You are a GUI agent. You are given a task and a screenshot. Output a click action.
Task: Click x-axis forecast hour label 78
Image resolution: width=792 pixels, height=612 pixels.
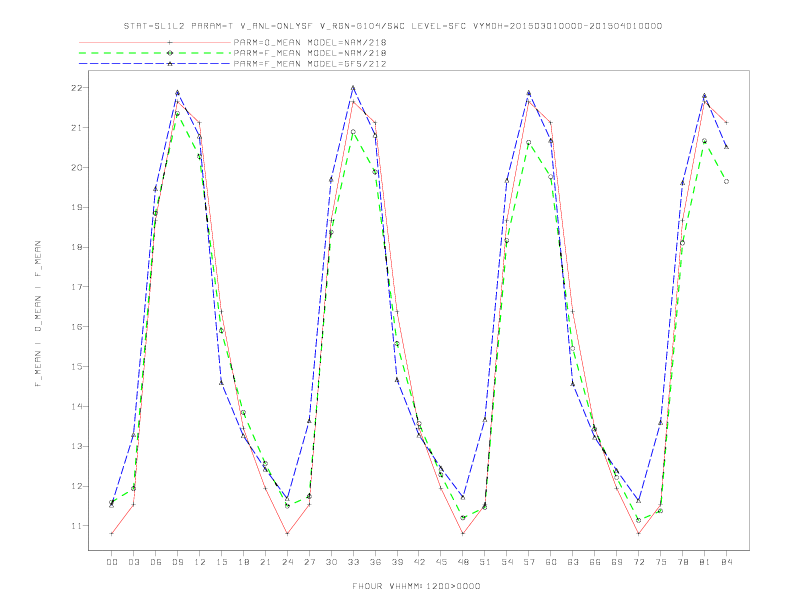[682, 562]
